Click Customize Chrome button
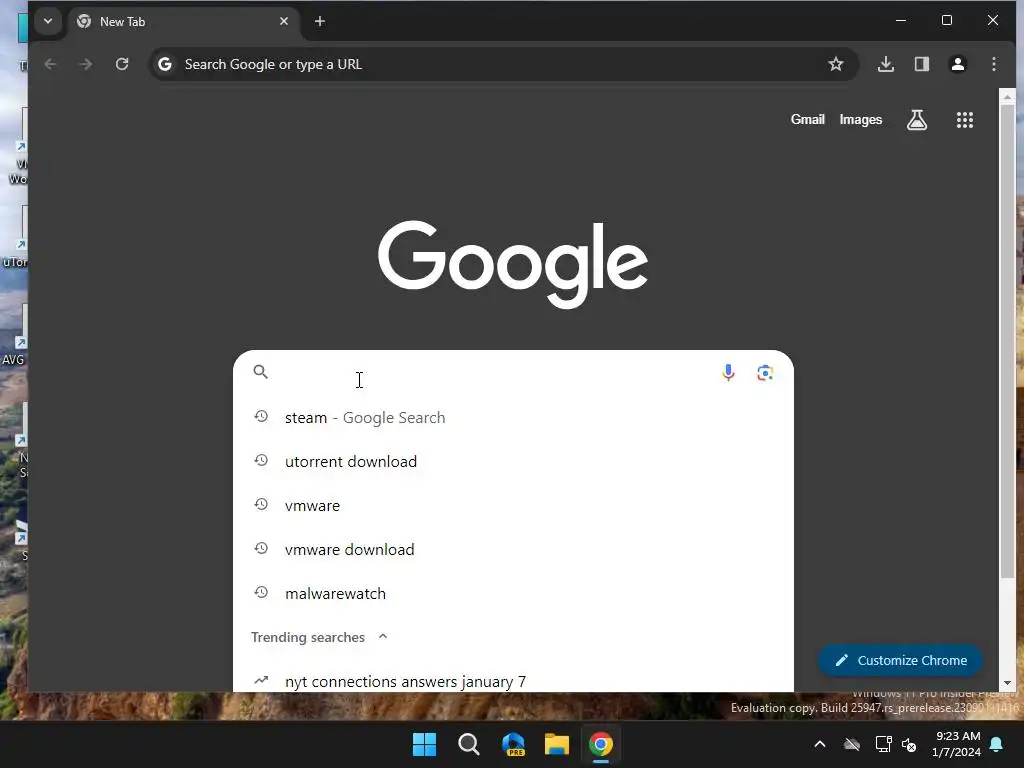This screenshot has height=768, width=1024. [900, 660]
